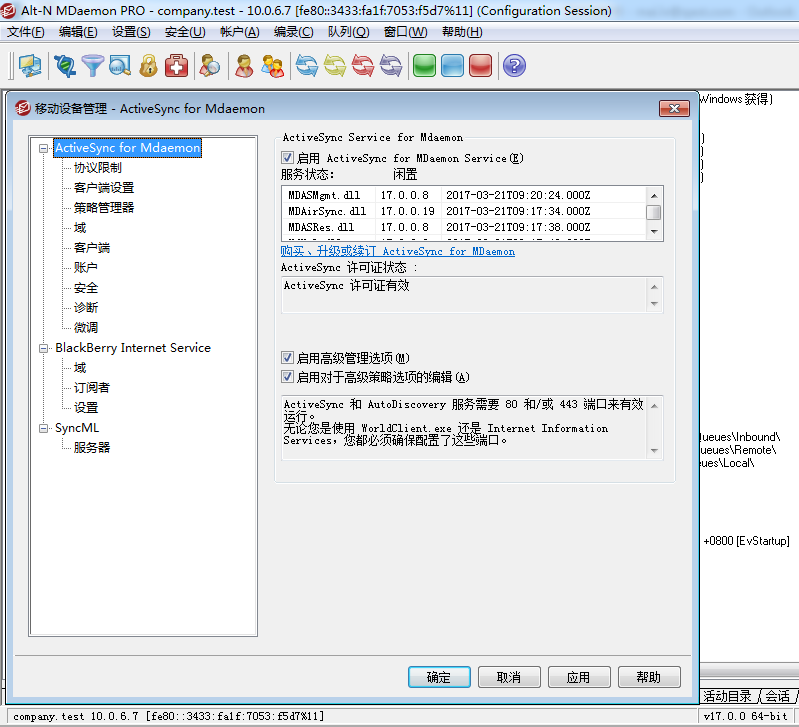
Task: Click the blue DNA-like toolbar icon
Action: pos(65,66)
